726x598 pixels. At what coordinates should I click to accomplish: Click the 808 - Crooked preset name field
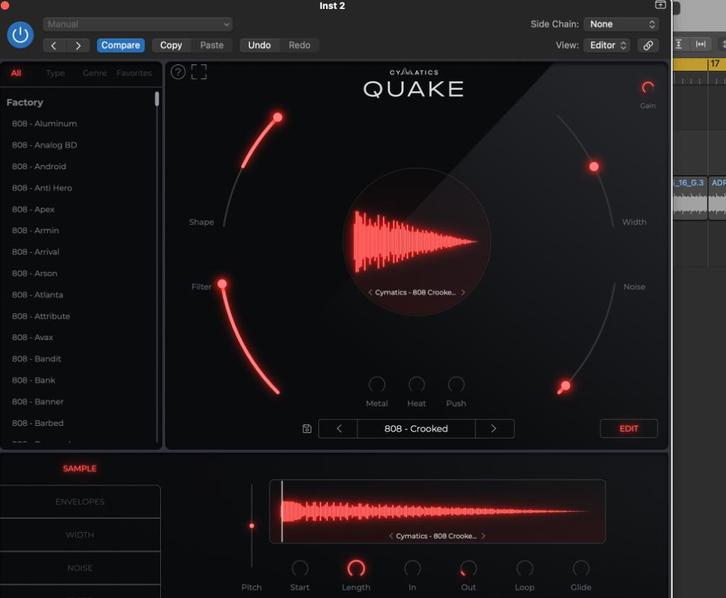[416, 429]
